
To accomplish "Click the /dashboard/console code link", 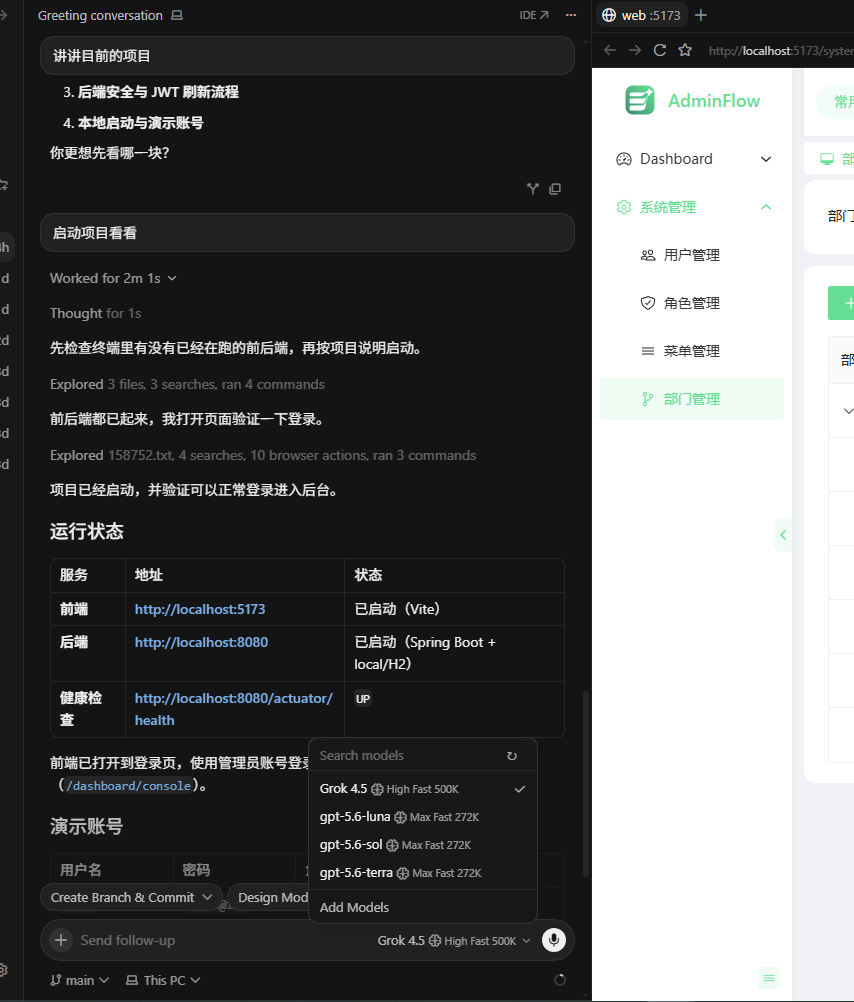I will [x=128, y=786].
